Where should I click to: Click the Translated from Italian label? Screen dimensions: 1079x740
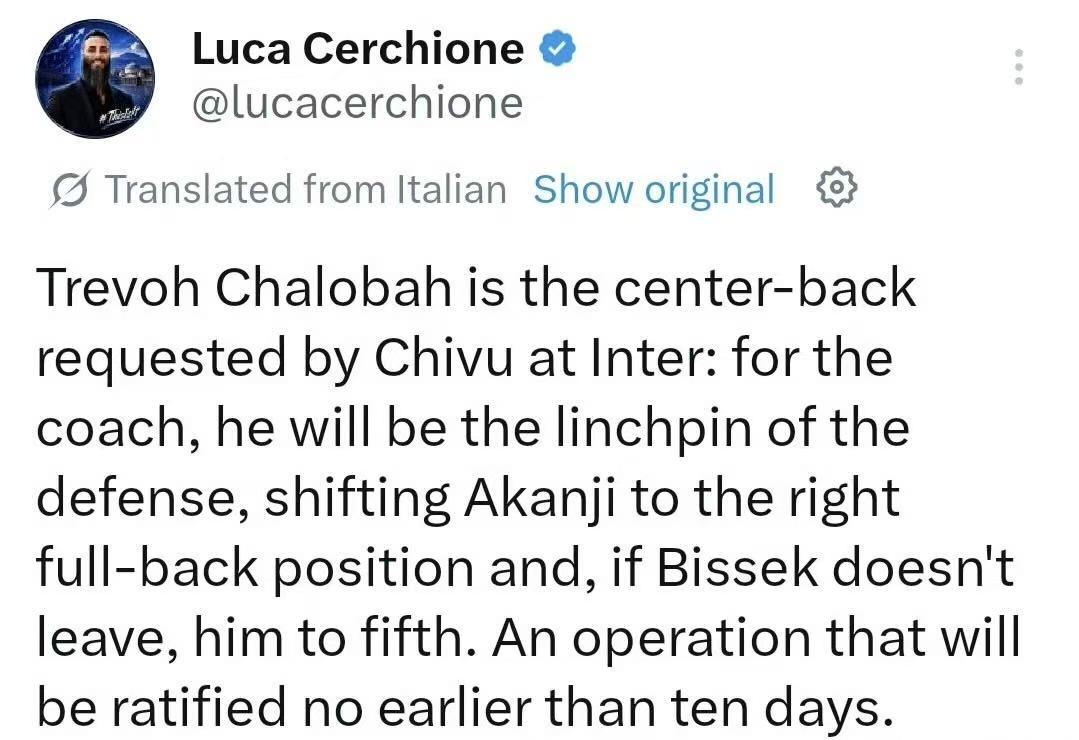pyautogui.click(x=306, y=189)
